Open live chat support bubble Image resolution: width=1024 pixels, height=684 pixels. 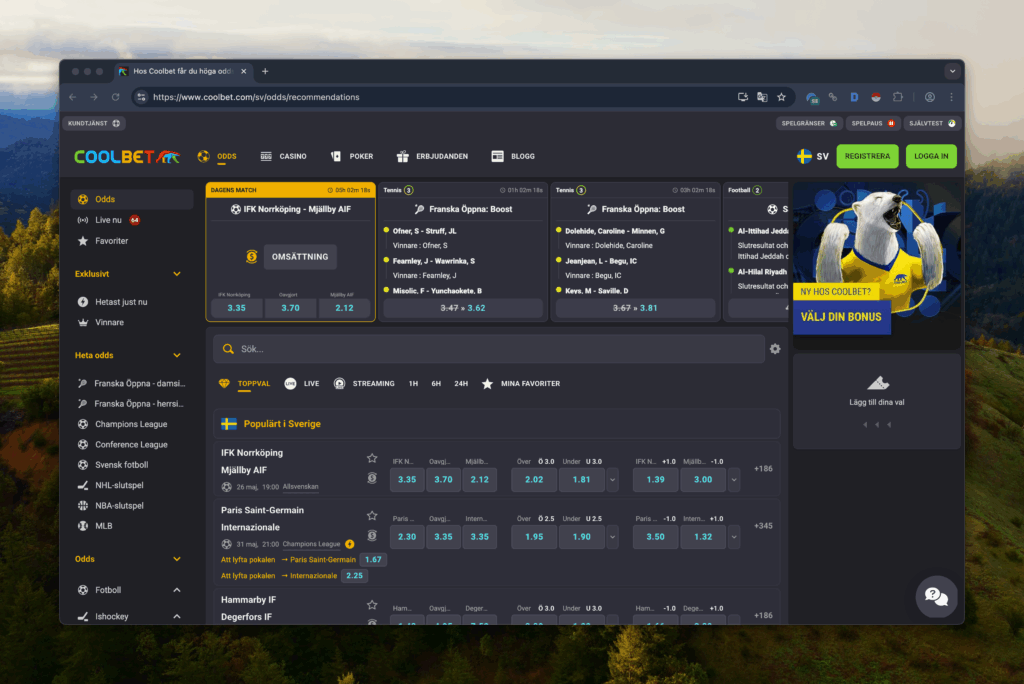936,596
